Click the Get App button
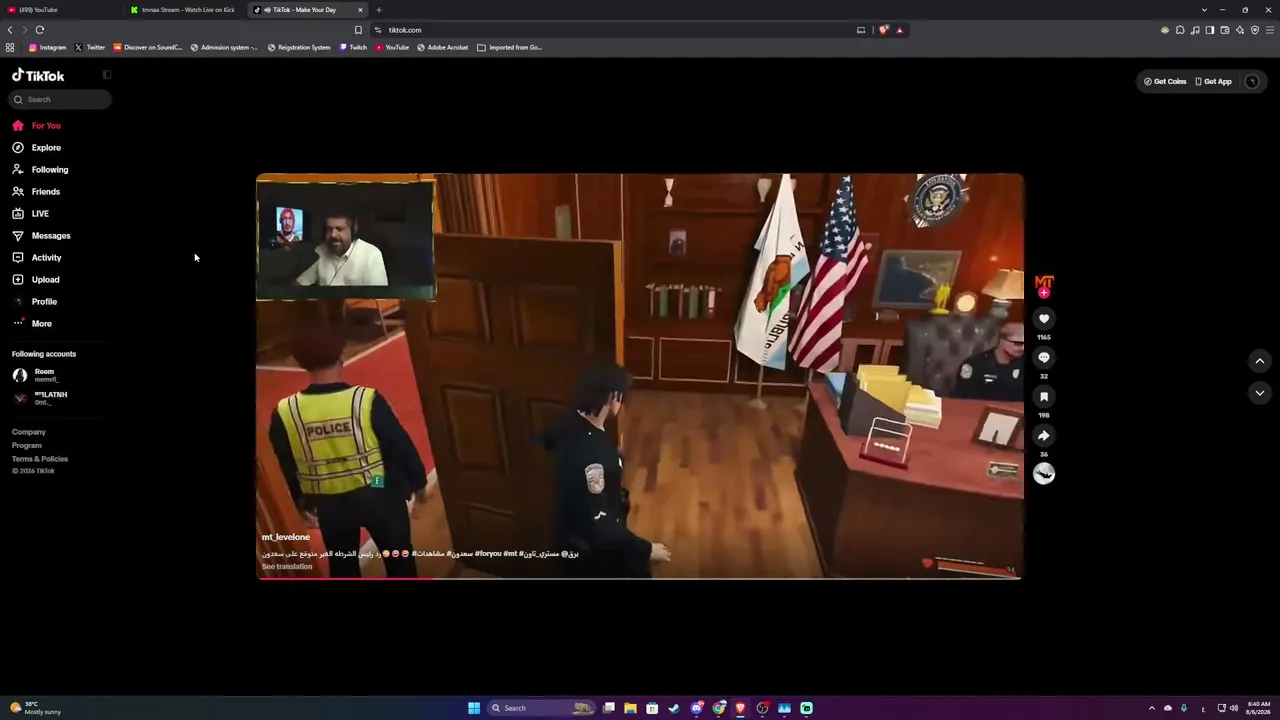Viewport: 1280px width, 720px height. pos(1214,82)
